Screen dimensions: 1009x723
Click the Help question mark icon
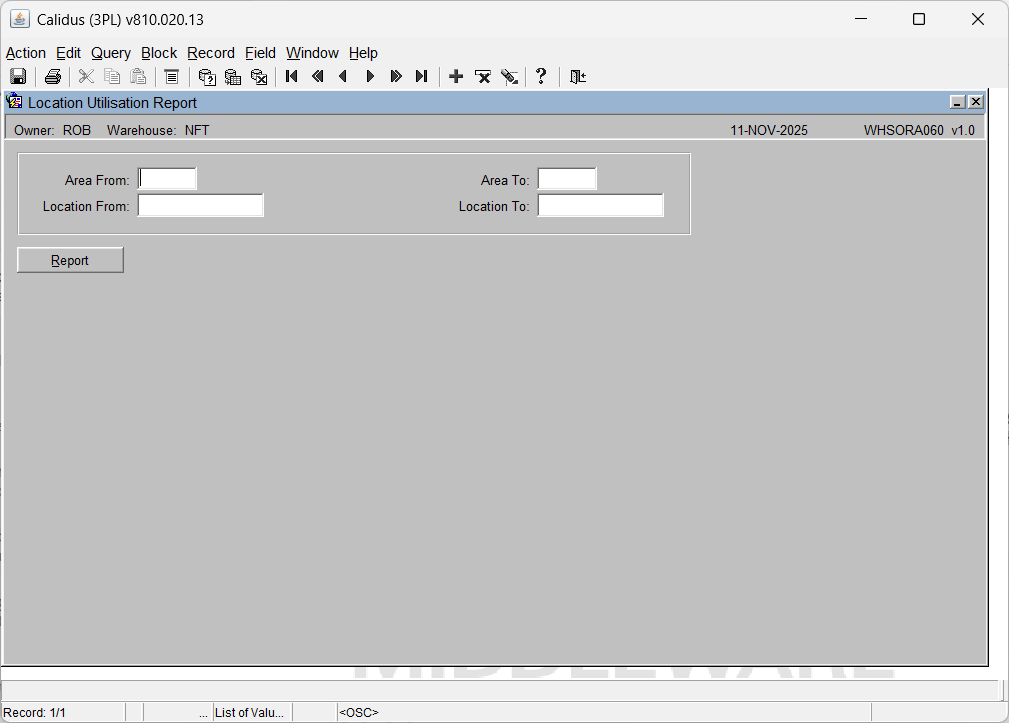pyautogui.click(x=541, y=77)
